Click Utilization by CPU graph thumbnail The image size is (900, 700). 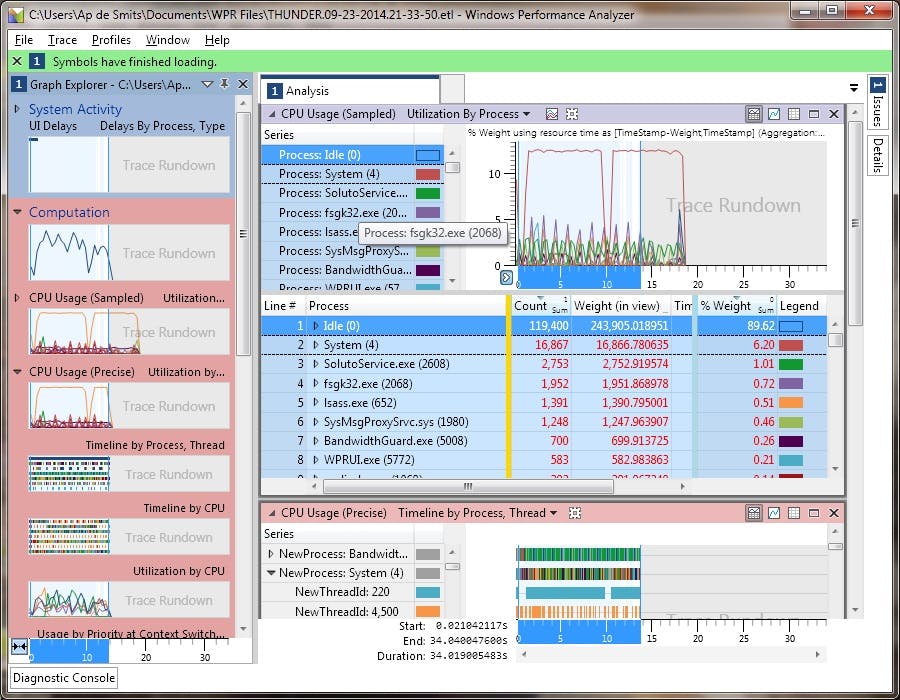pyautogui.click(x=129, y=600)
